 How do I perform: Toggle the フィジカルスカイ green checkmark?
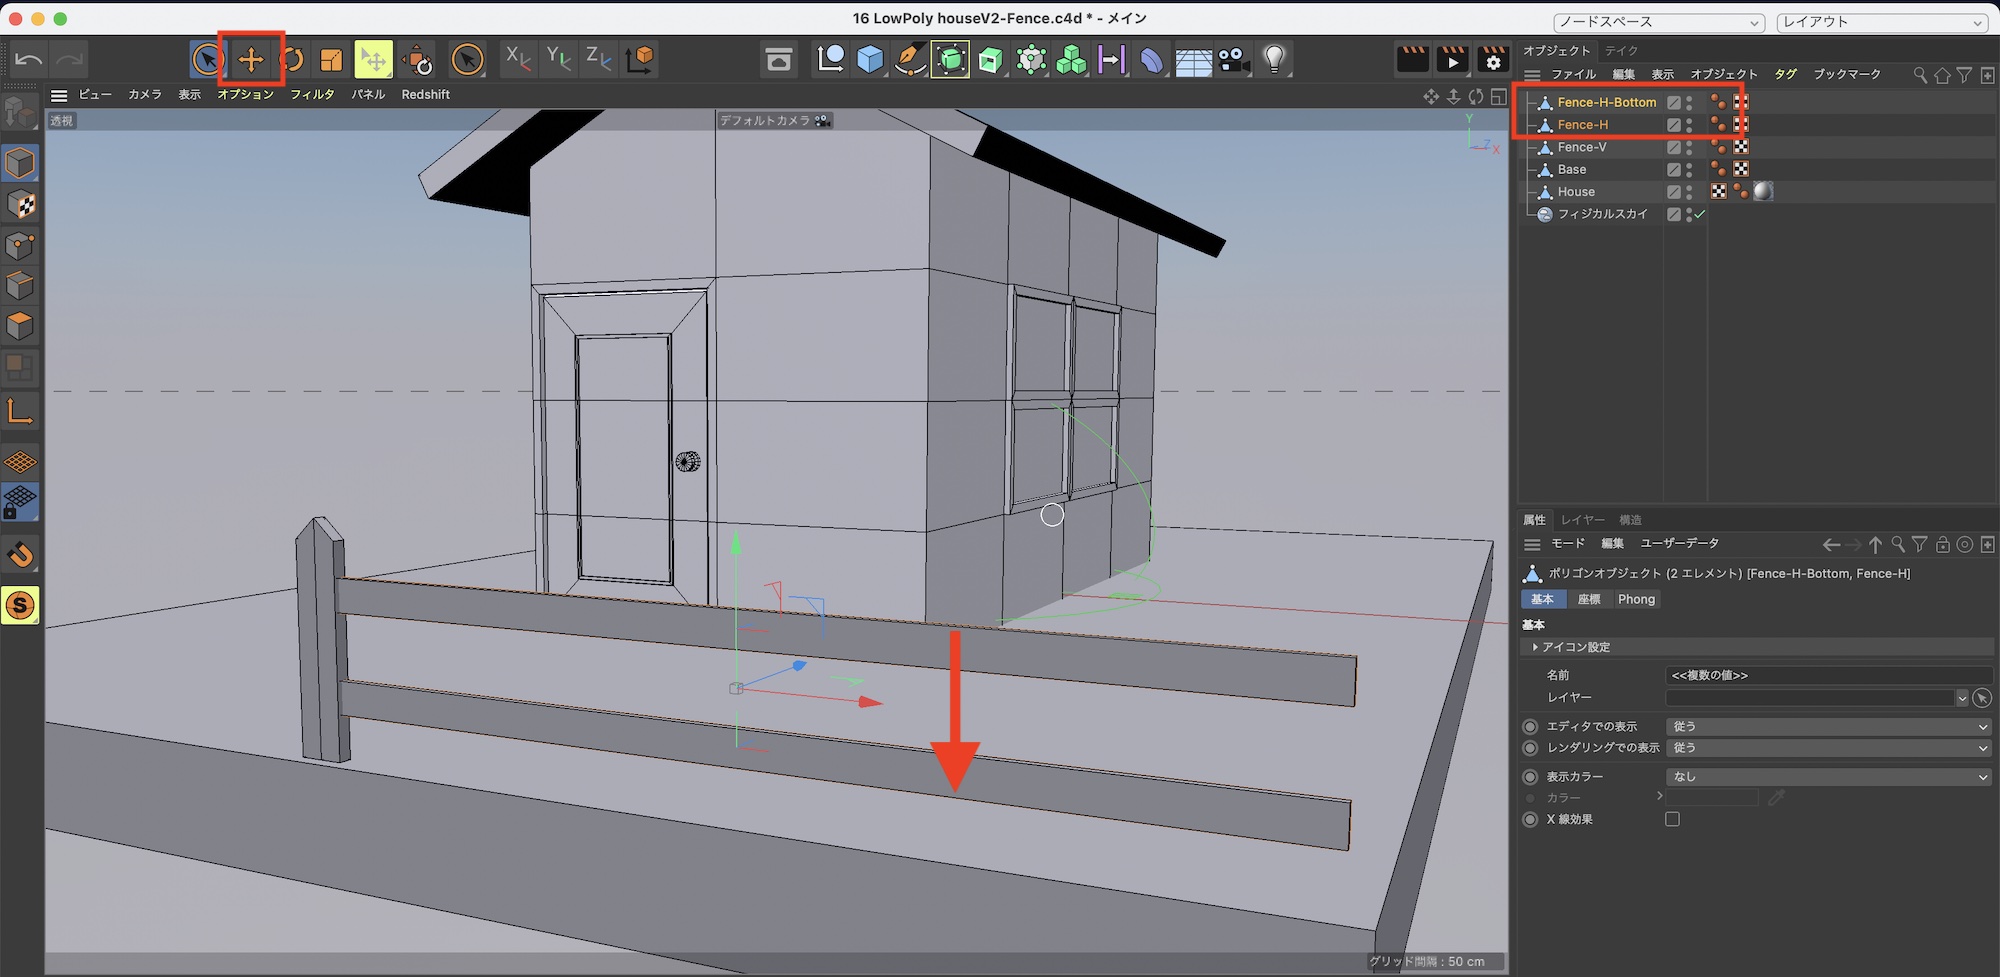click(x=1699, y=214)
